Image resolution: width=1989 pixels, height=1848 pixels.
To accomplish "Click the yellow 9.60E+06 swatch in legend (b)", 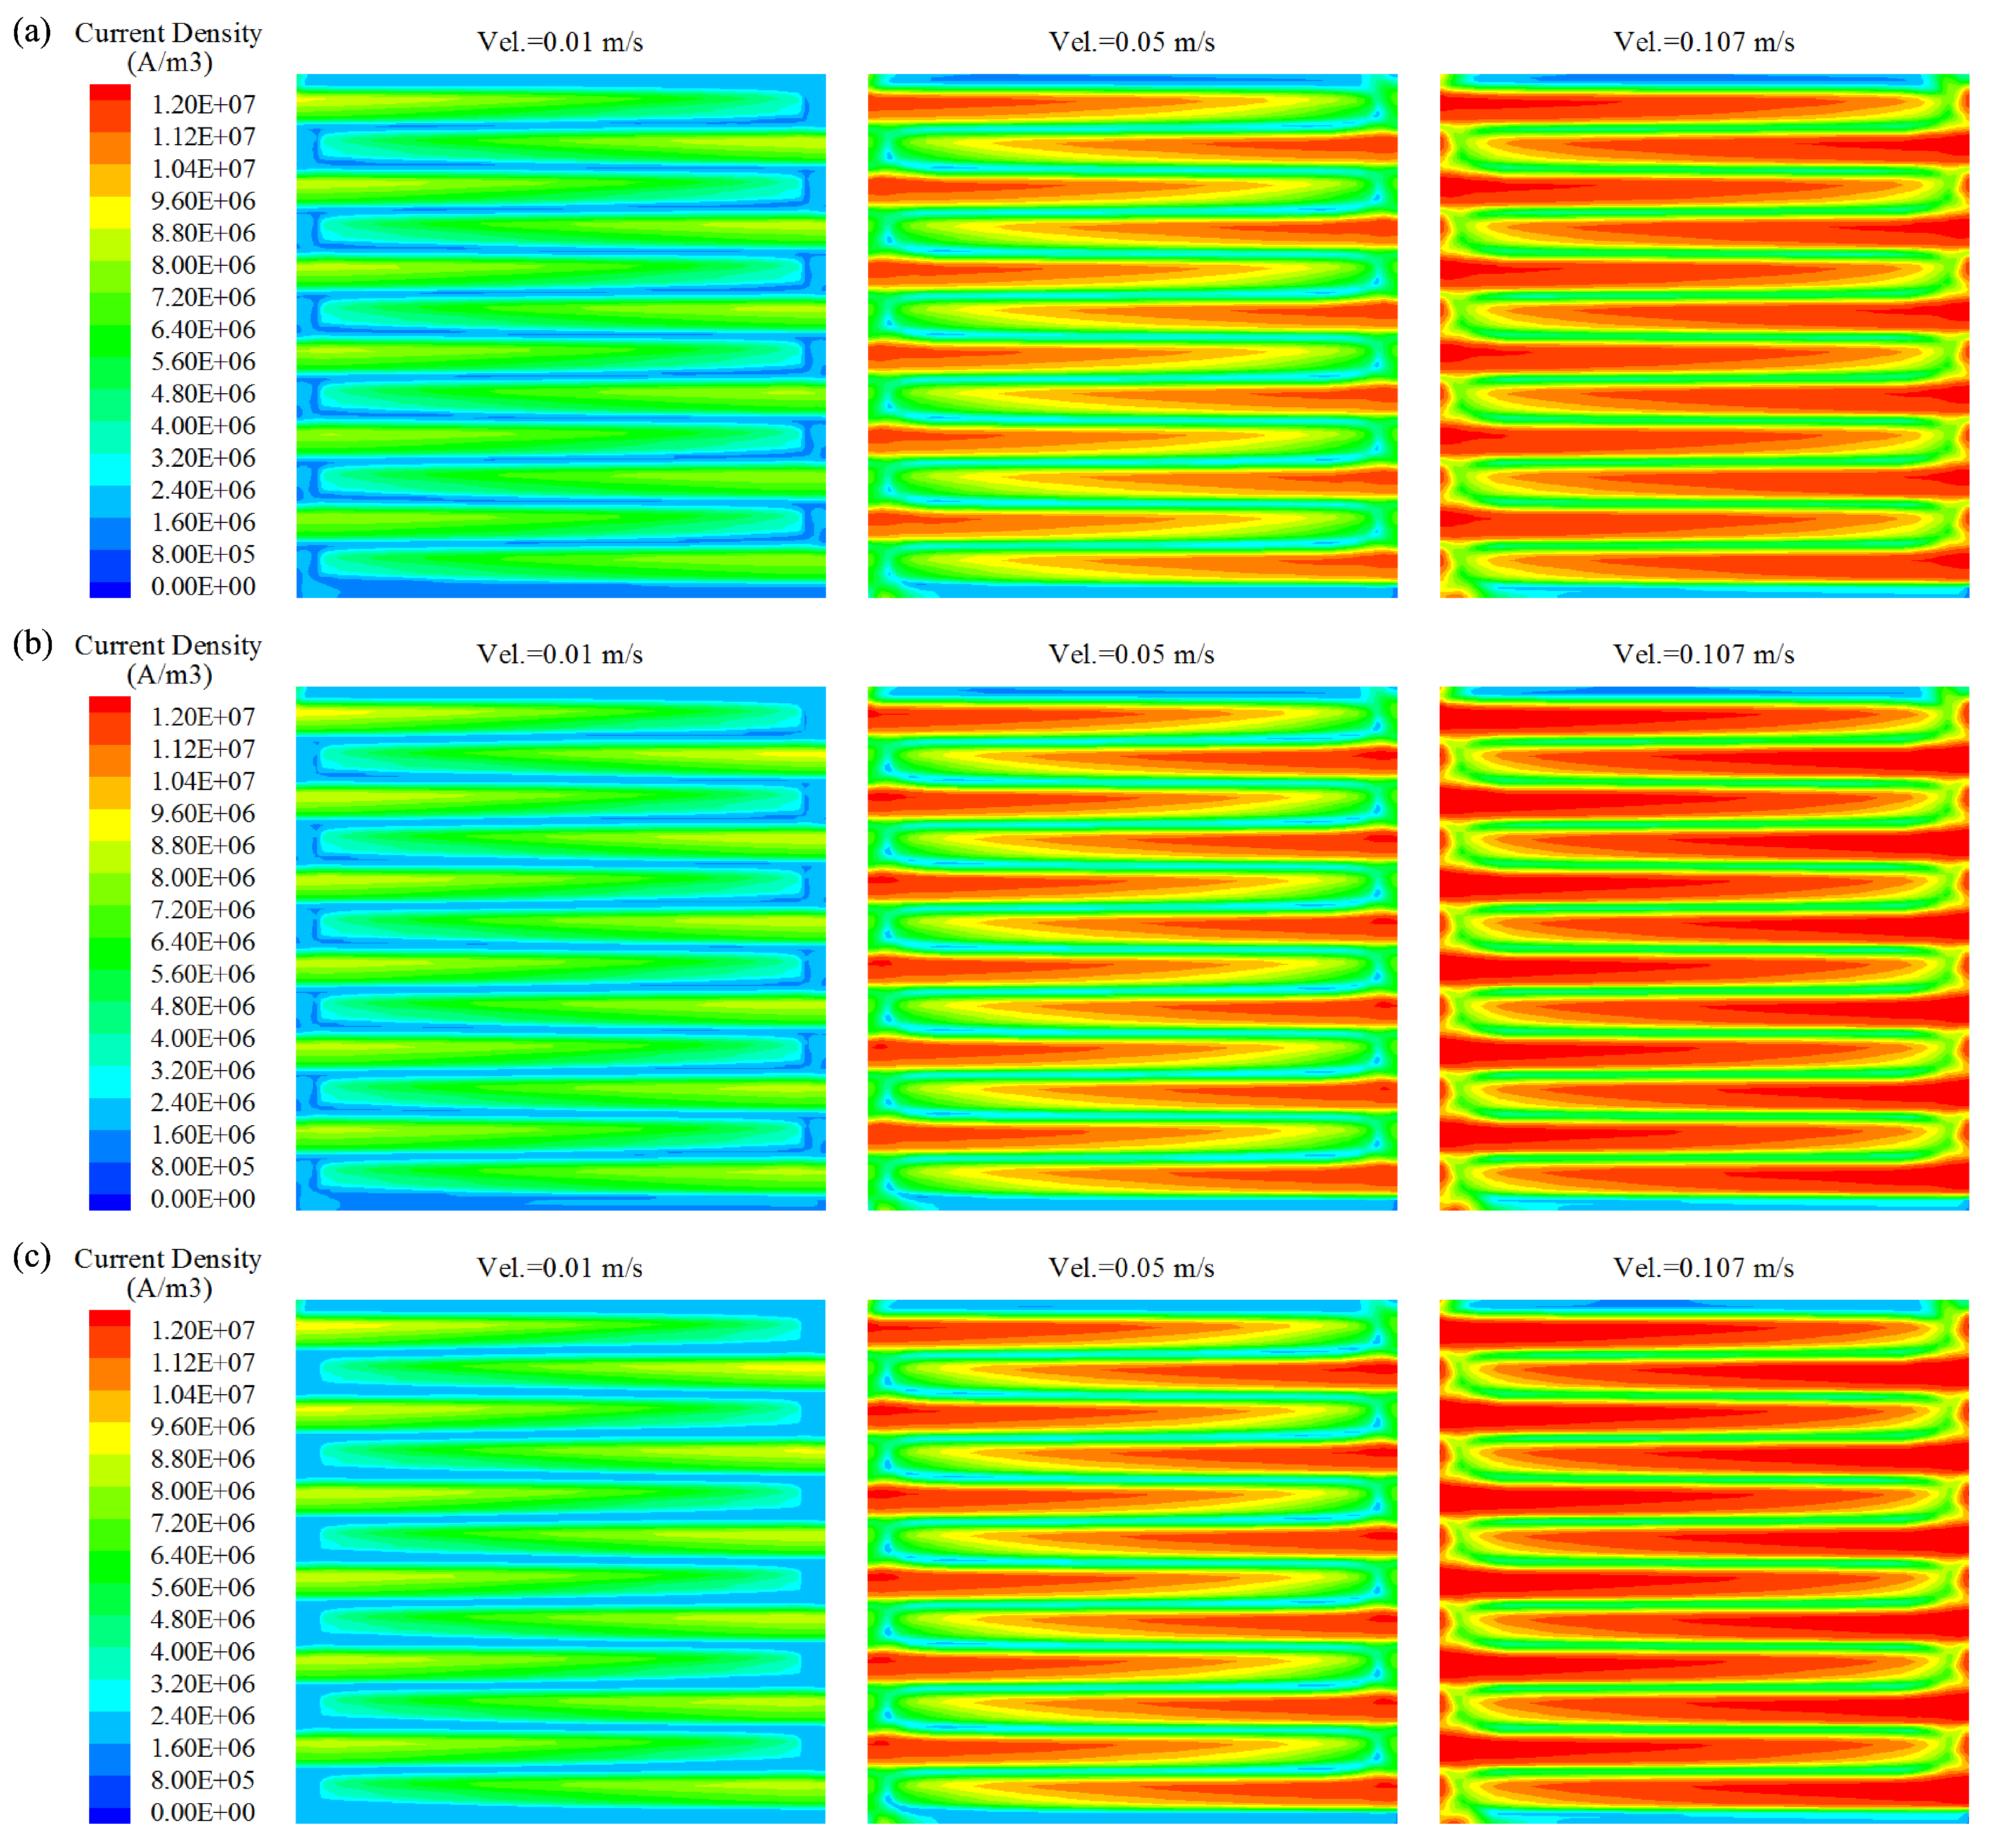I will tap(110, 825).
